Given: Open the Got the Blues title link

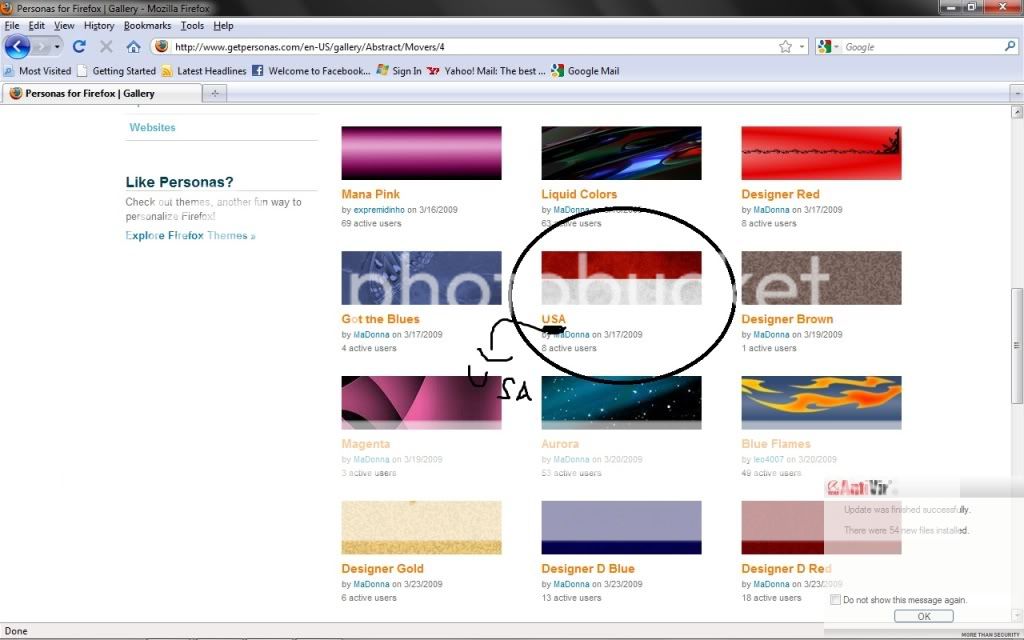Looking at the screenshot, I should pyautogui.click(x=380, y=319).
